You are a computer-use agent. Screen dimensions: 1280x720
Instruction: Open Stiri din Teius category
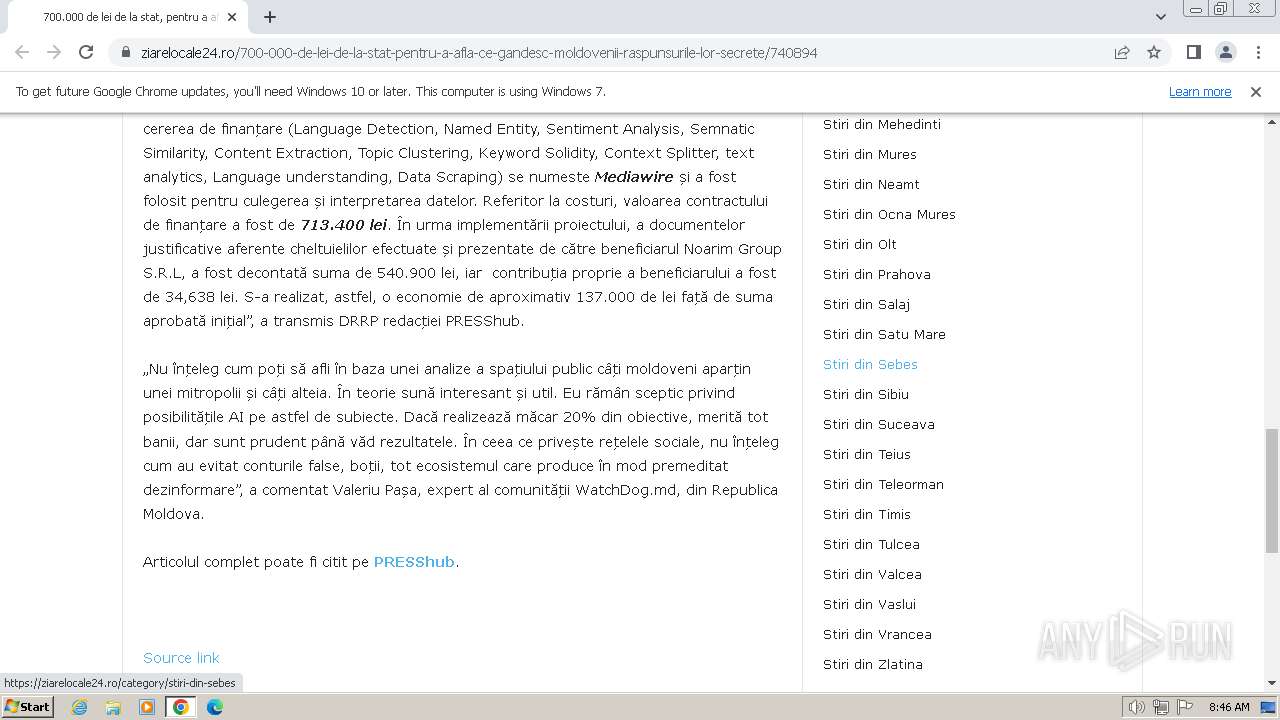(x=867, y=454)
